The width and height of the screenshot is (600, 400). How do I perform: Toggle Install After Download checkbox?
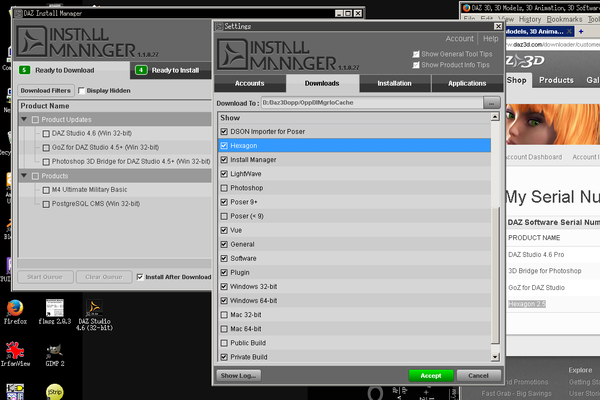[x=140, y=277]
